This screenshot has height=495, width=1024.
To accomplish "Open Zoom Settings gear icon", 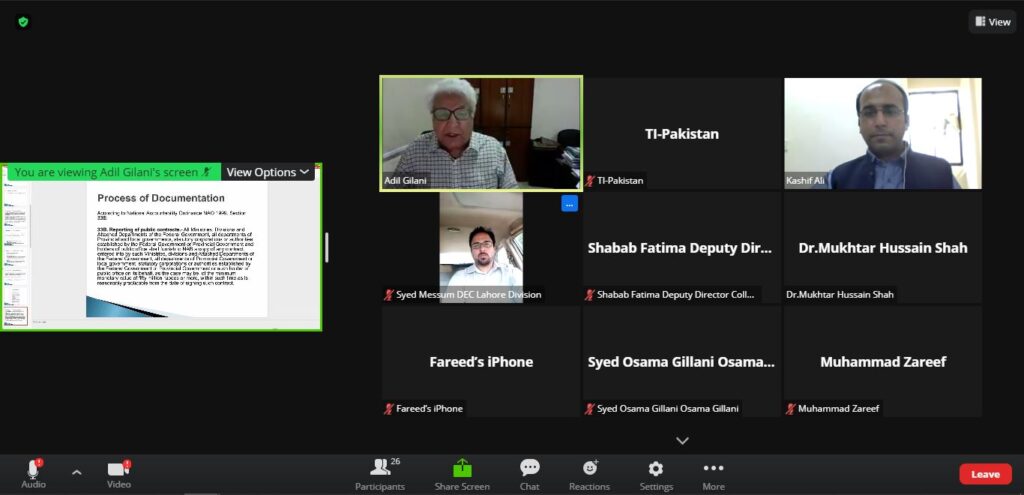I will [656, 468].
